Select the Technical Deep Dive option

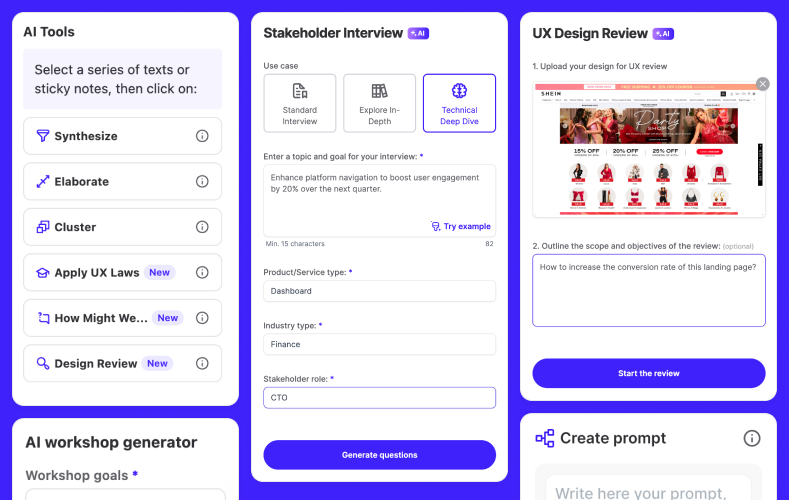pyautogui.click(x=459, y=103)
